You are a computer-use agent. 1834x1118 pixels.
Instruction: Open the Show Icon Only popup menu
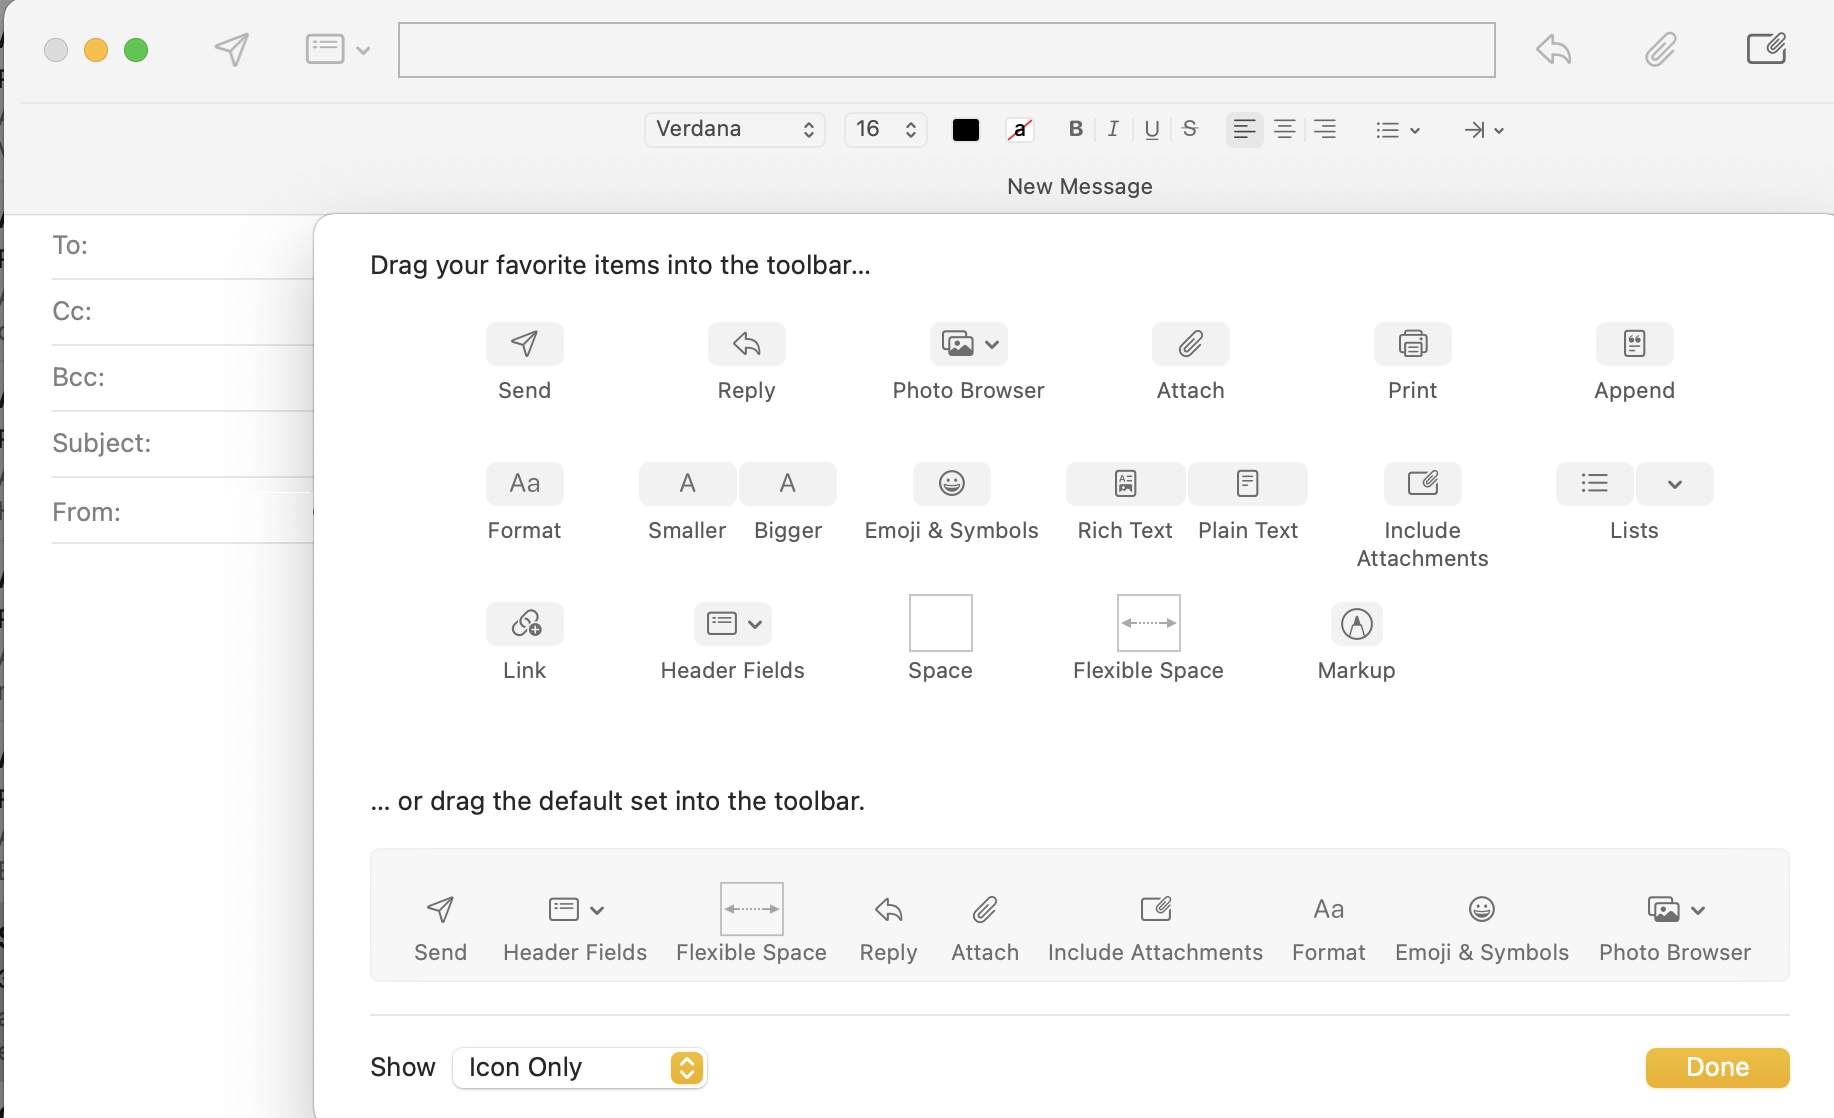click(x=580, y=1067)
